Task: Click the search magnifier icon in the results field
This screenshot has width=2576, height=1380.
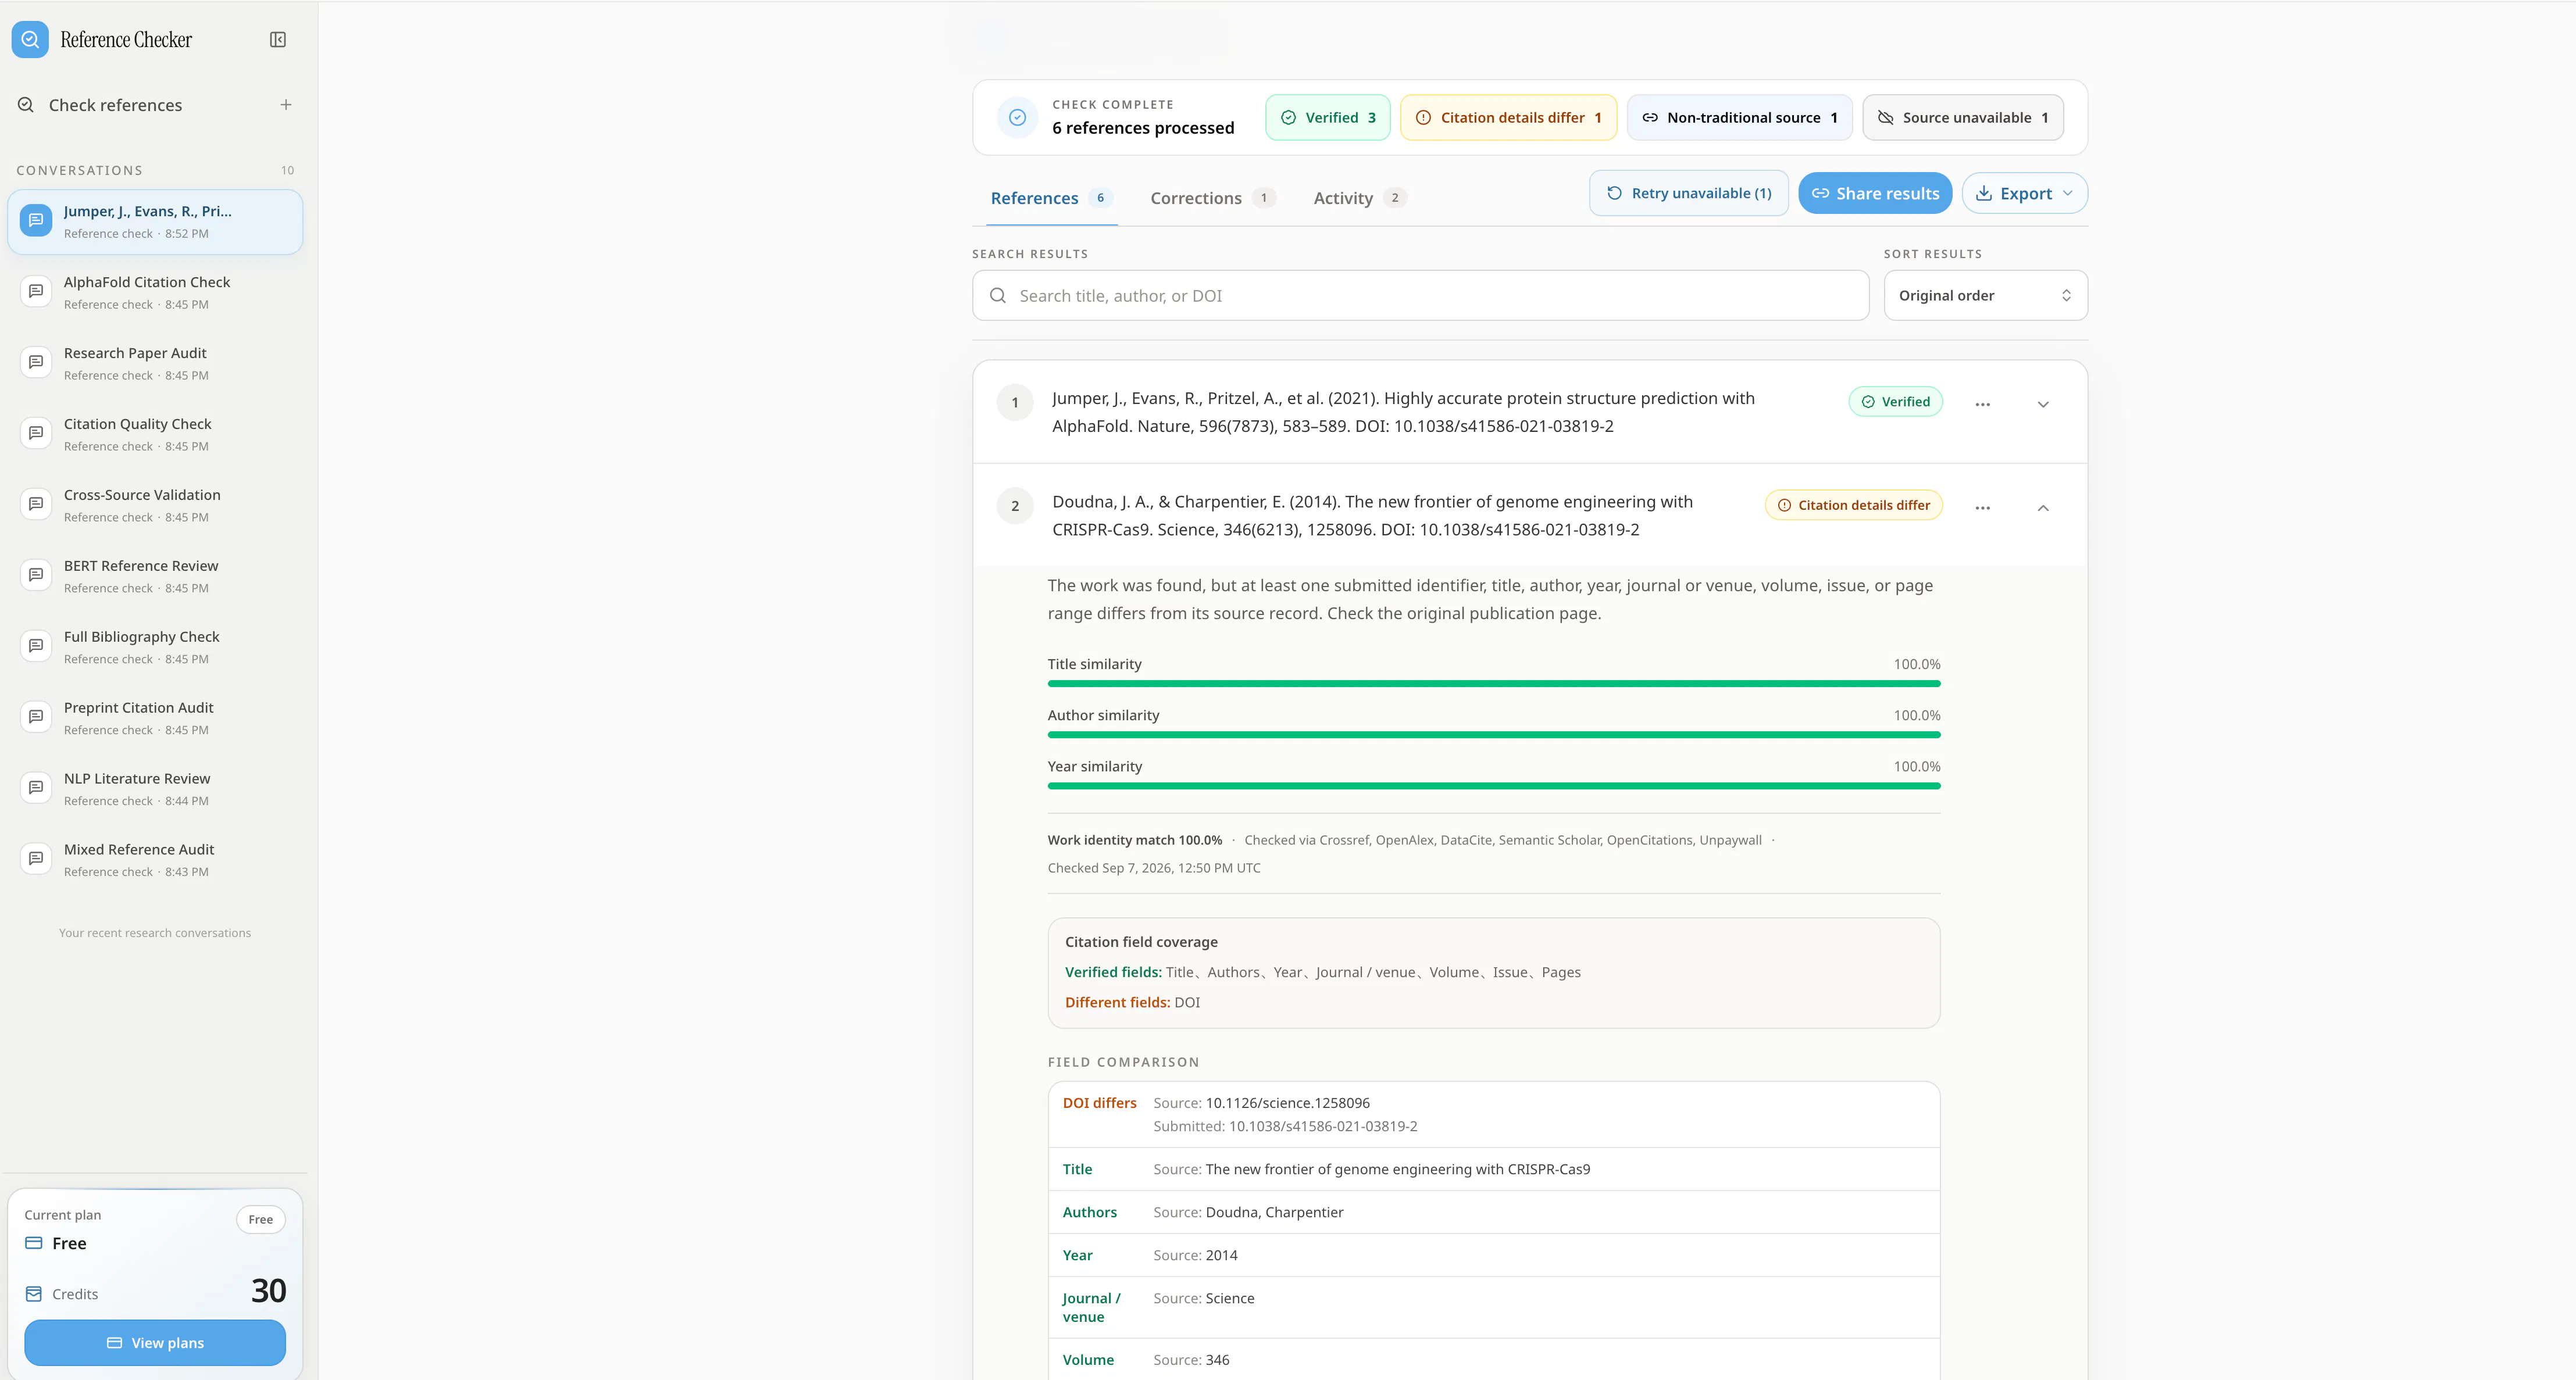Action: pyautogui.click(x=997, y=296)
